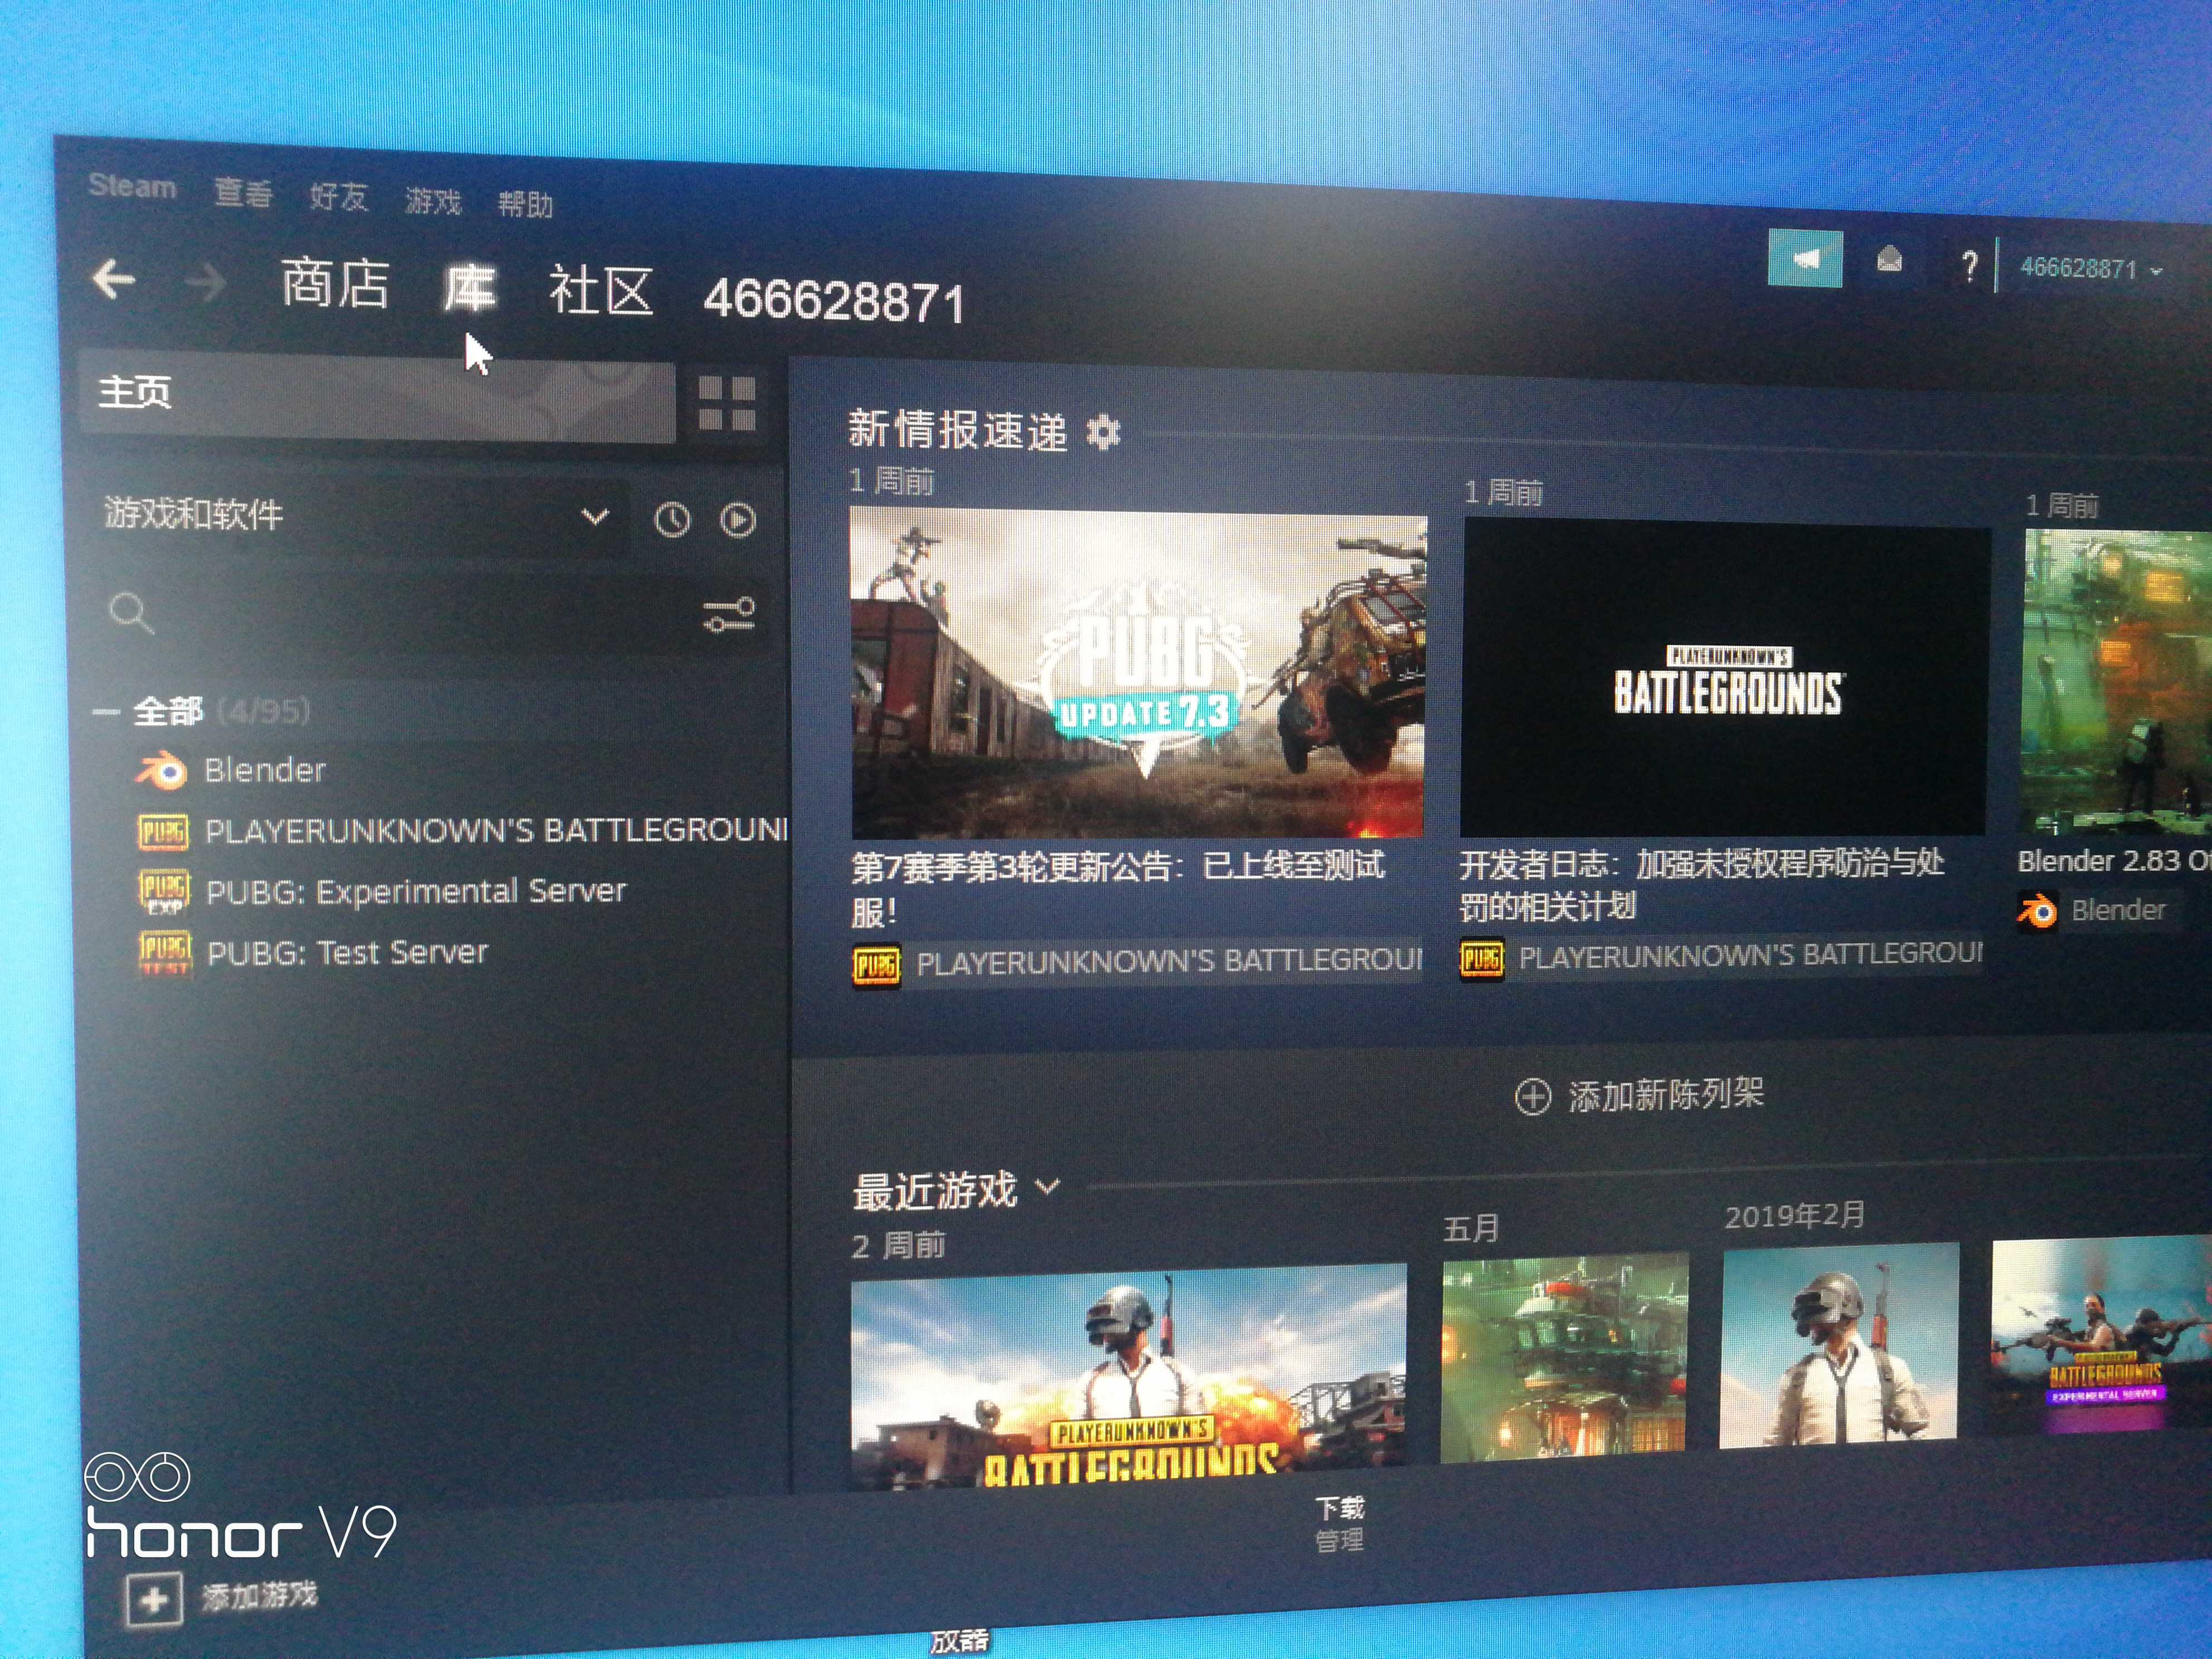Image resolution: width=2212 pixels, height=1659 pixels.
Task: Select Blender in the game list
Action: (x=265, y=770)
